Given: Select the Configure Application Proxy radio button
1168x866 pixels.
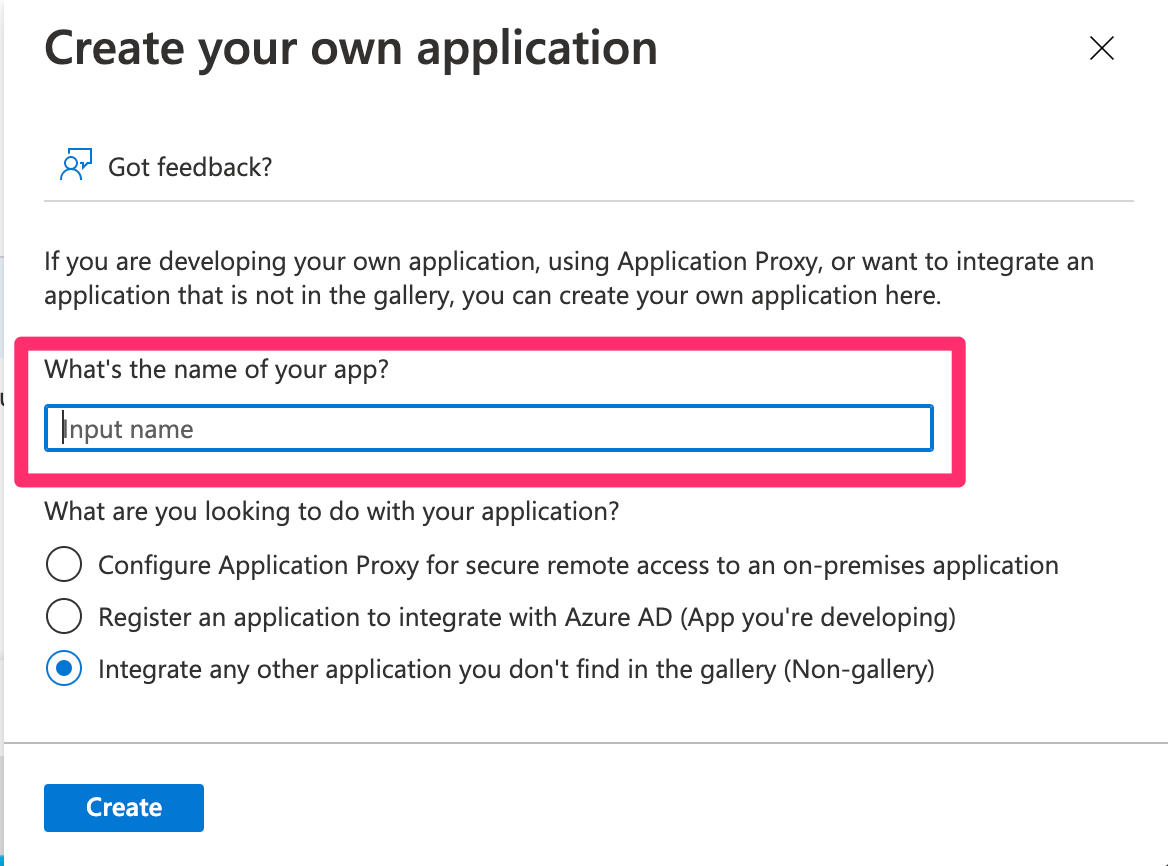Looking at the screenshot, I should point(64,565).
